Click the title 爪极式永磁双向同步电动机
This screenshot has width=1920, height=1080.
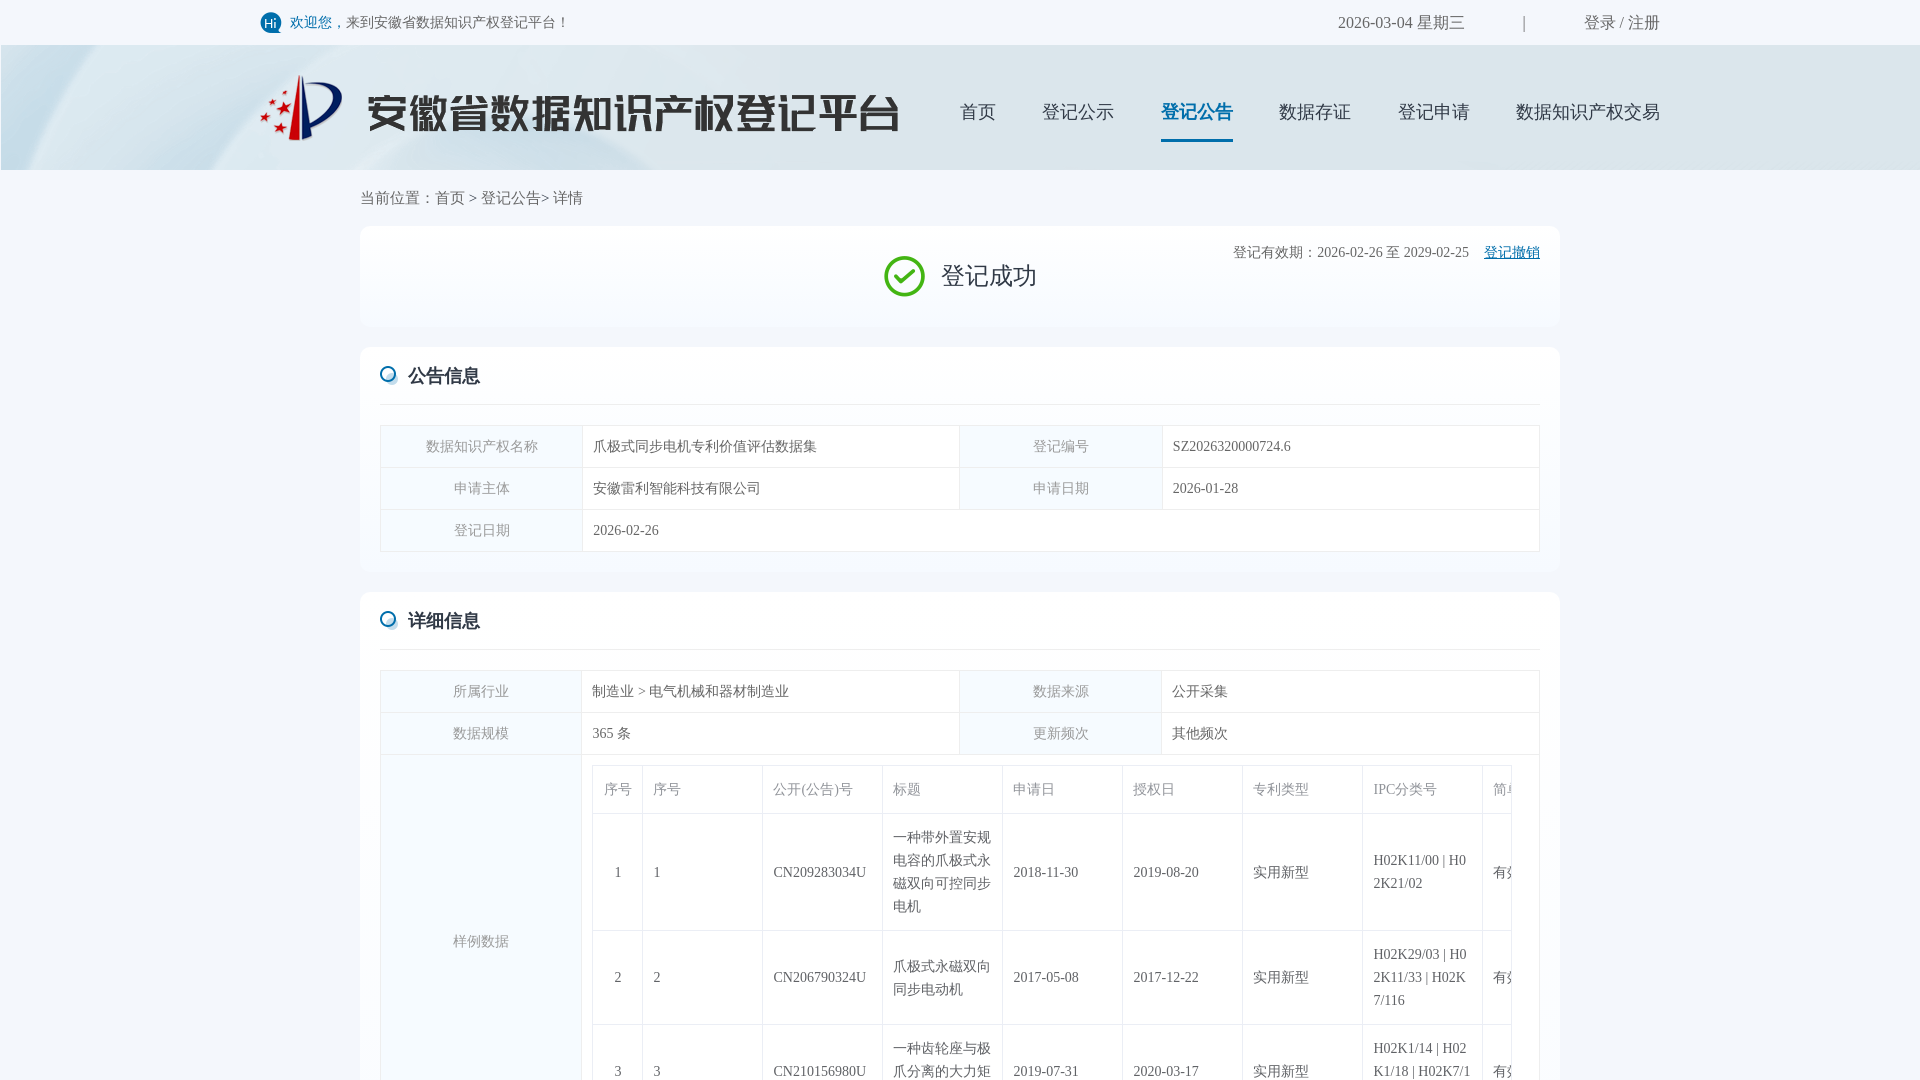[x=942, y=978]
